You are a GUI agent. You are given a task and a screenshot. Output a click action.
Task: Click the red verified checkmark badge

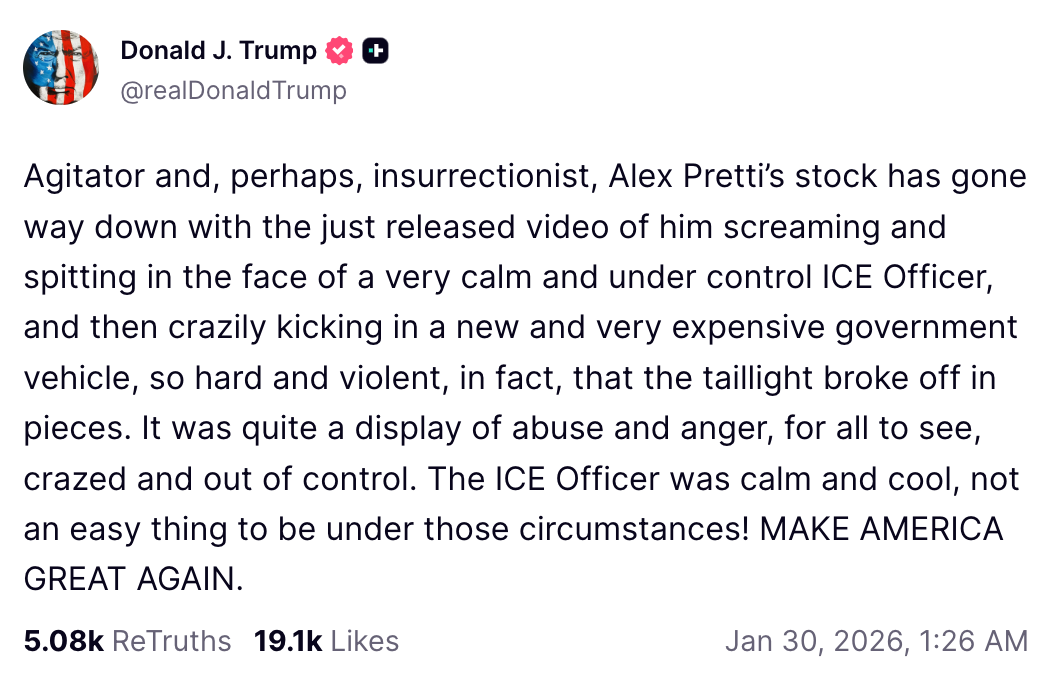341,50
